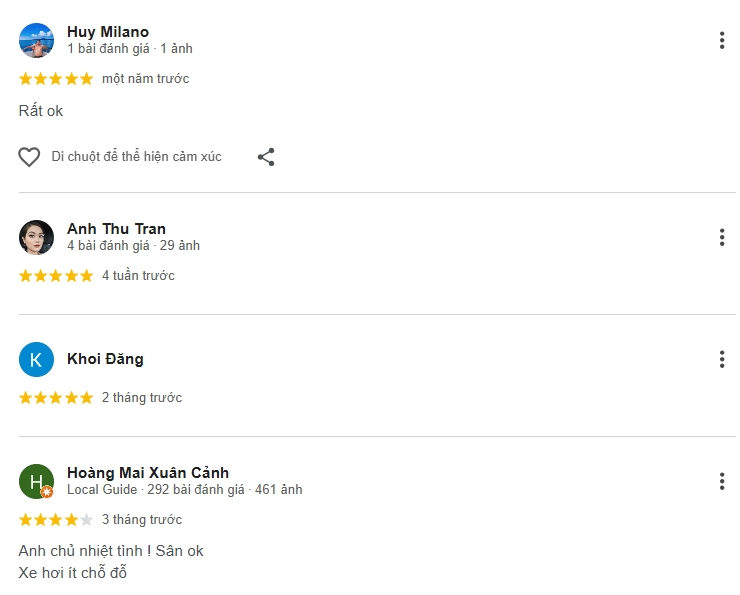This screenshot has height=595, width=740.
Task: Click Hoàng Mai Xuân Cảnh's green avatar
Action: (36, 481)
